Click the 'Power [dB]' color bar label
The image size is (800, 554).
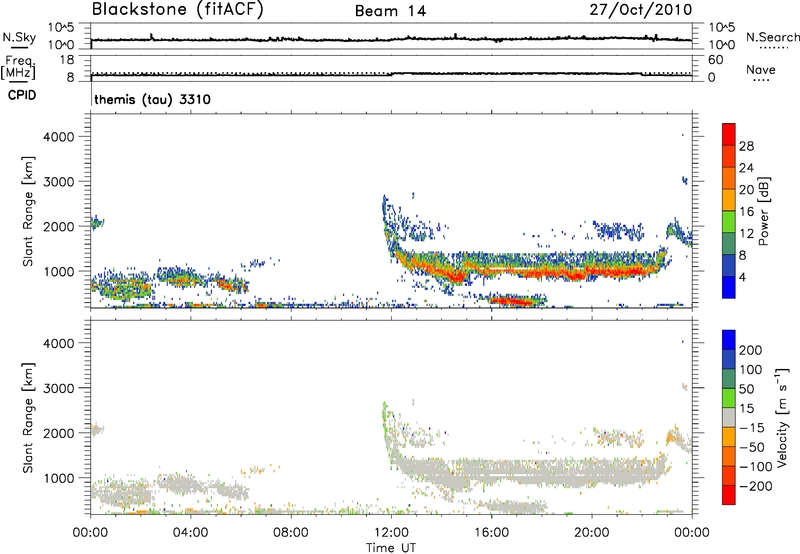[763, 211]
